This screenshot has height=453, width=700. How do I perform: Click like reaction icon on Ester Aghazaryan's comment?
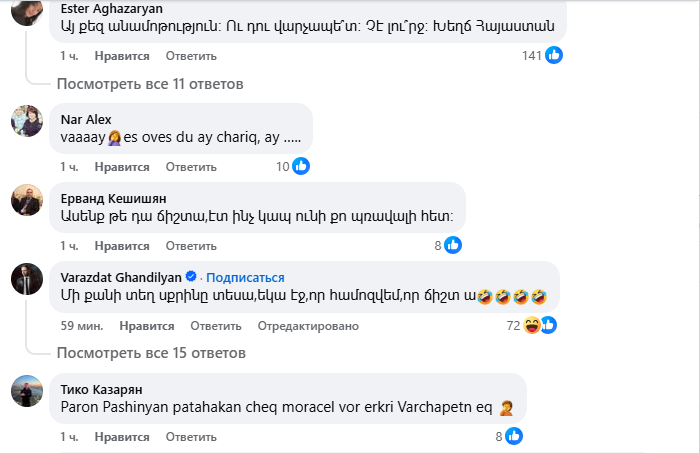click(554, 56)
